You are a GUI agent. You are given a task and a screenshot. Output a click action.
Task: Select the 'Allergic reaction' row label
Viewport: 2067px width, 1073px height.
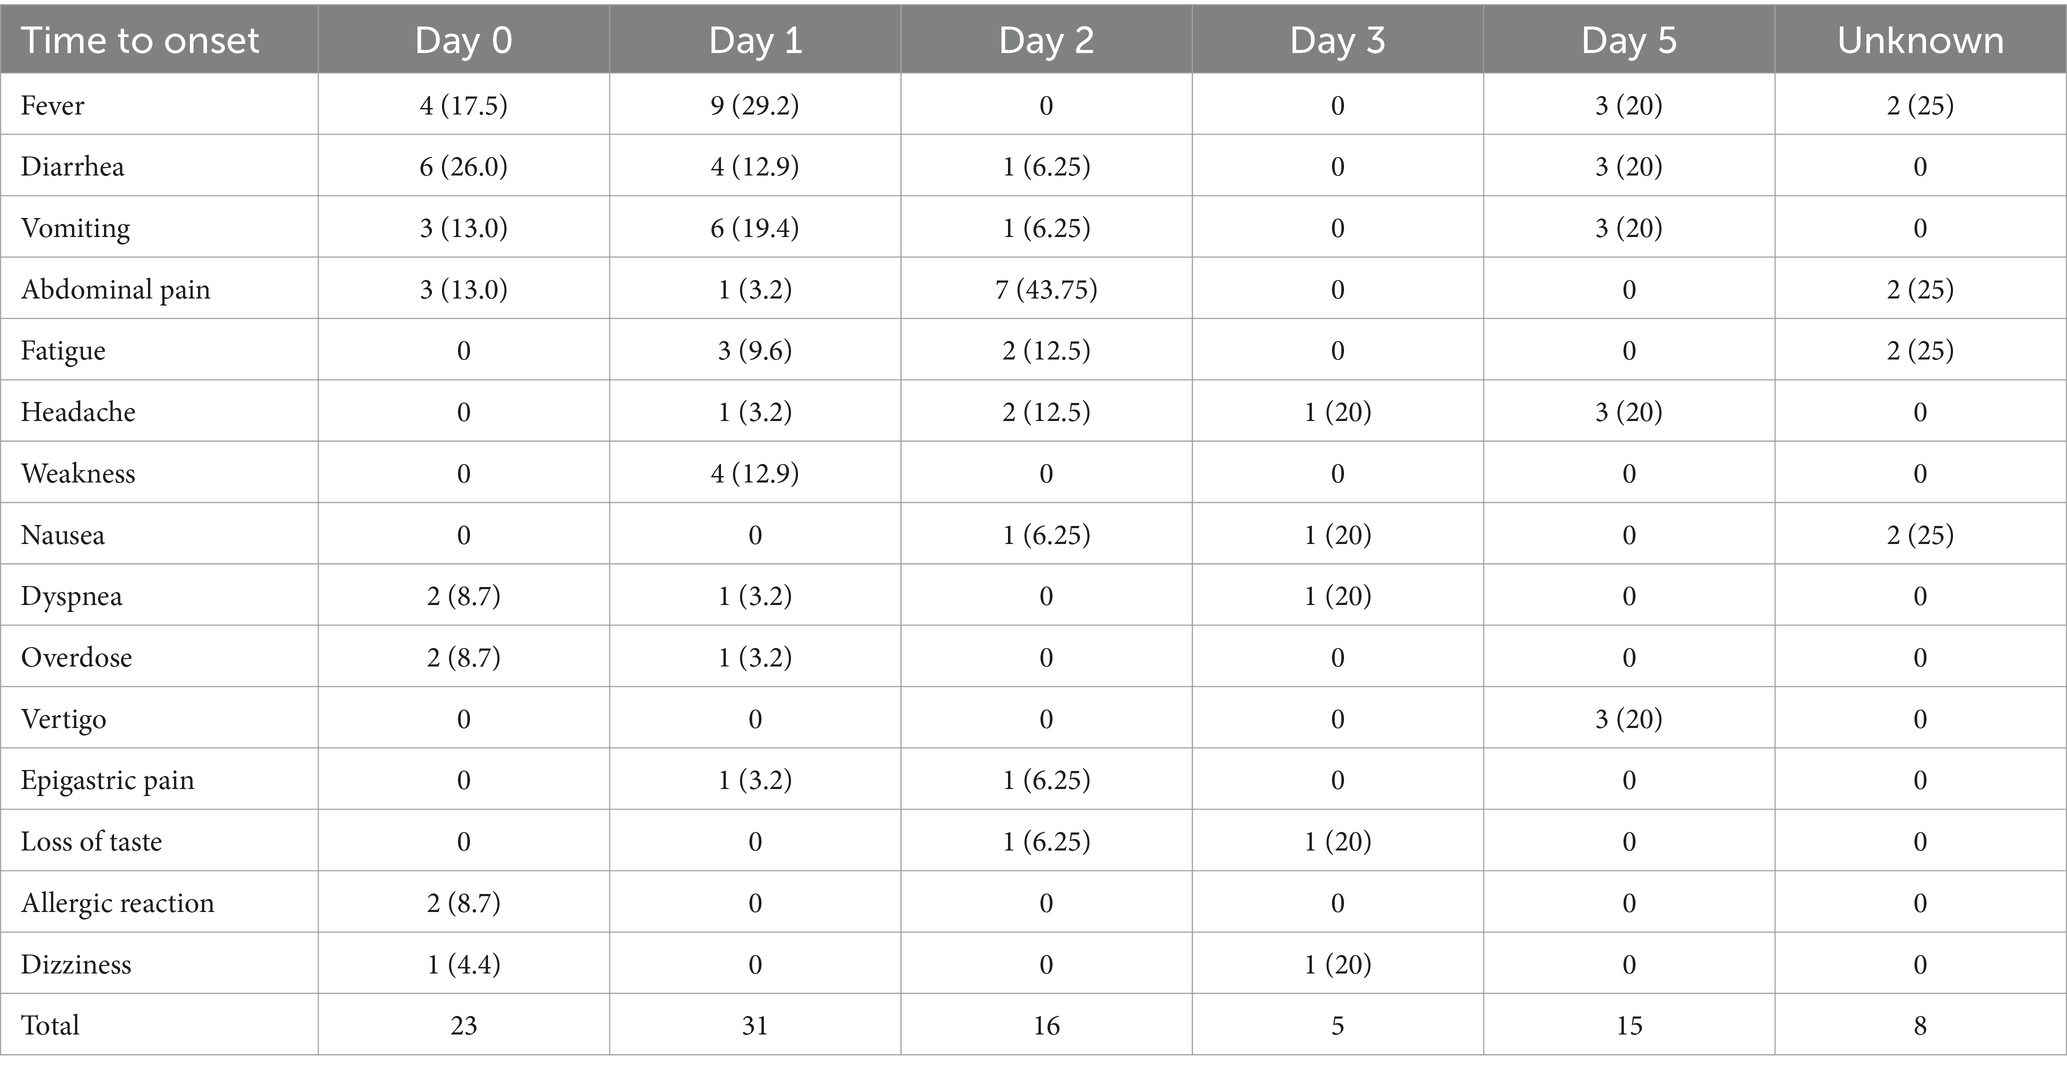(118, 903)
